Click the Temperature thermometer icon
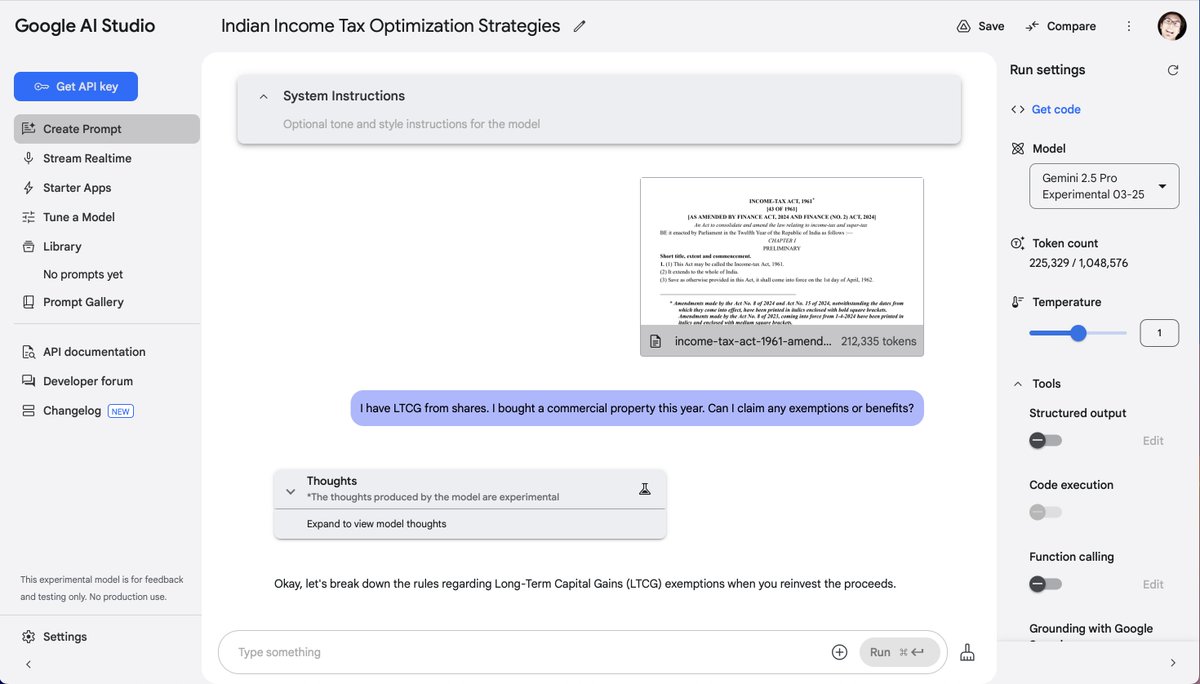1200x684 pixels. pyautogui.click(x=1018, y=302)
